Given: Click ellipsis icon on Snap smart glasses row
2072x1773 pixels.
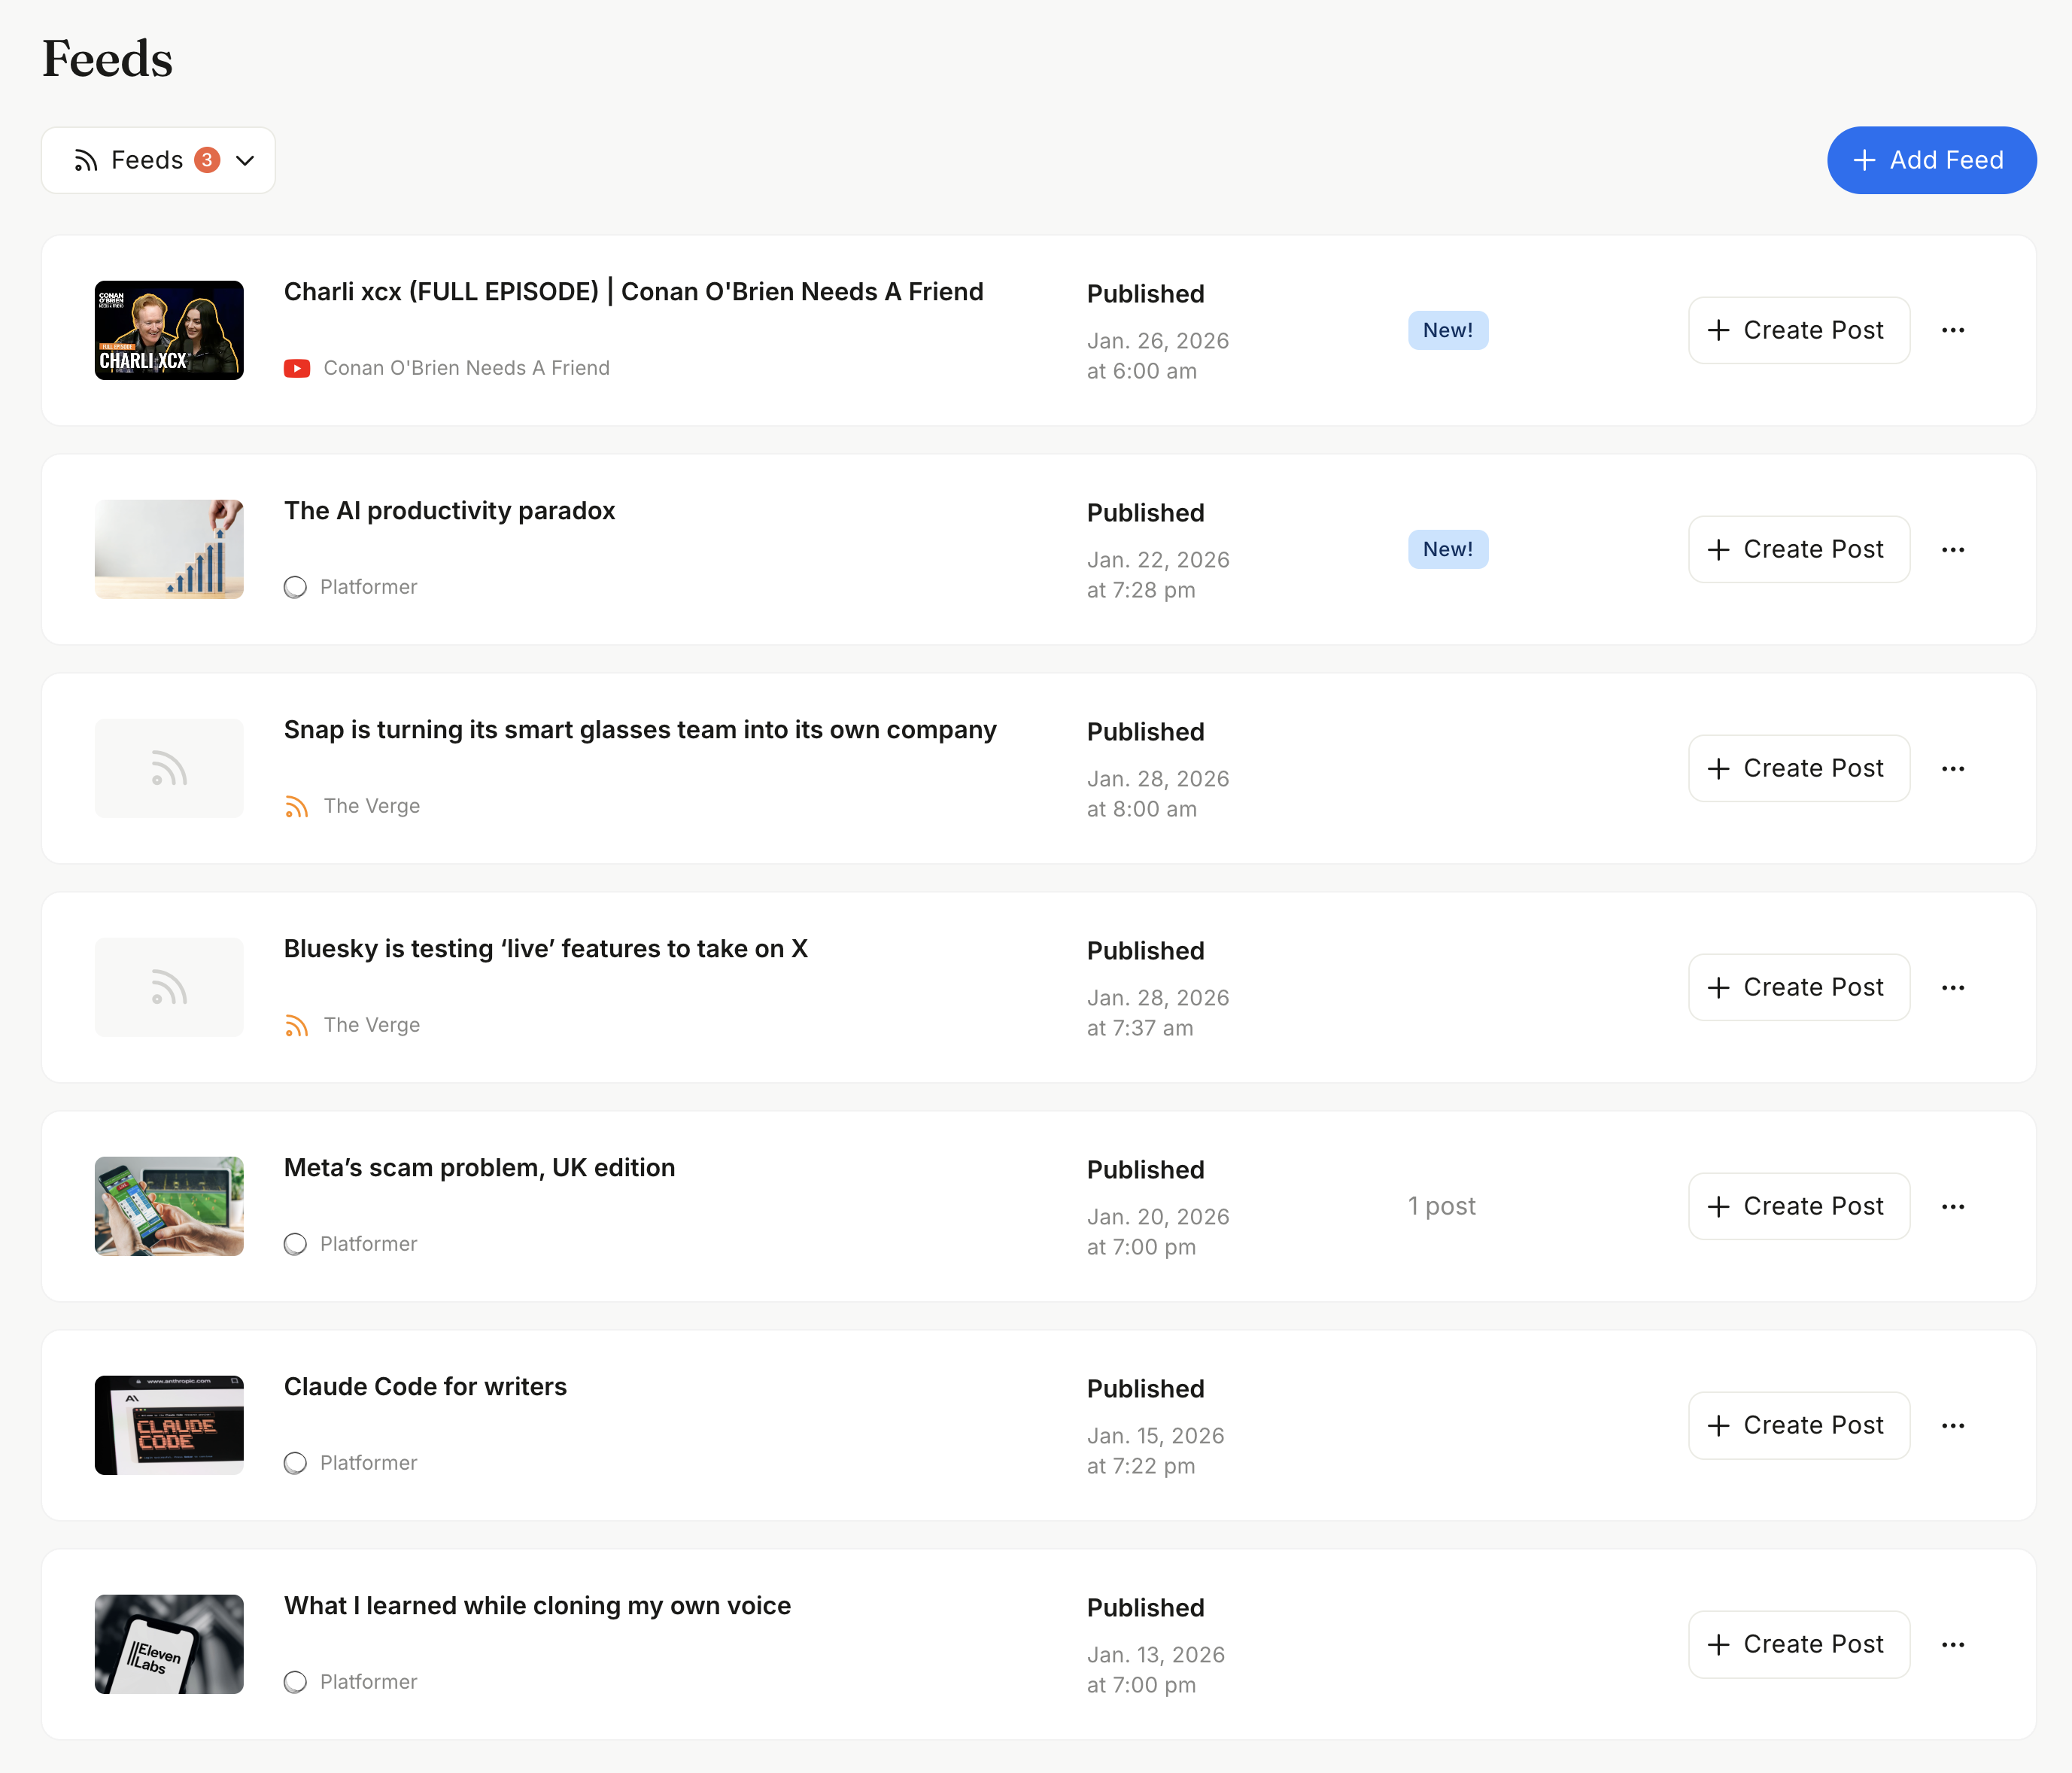Looking at the screenshot, I should coord(1952,768).
